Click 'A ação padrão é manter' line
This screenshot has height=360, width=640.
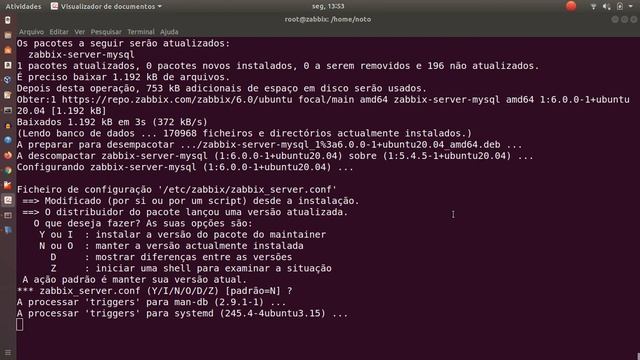[134, 280]
